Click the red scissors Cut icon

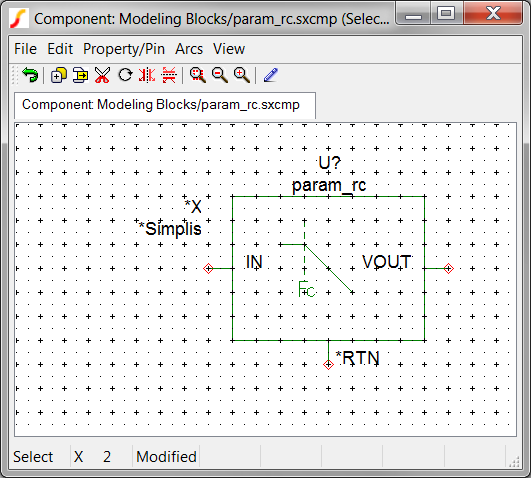click(102, 75)
